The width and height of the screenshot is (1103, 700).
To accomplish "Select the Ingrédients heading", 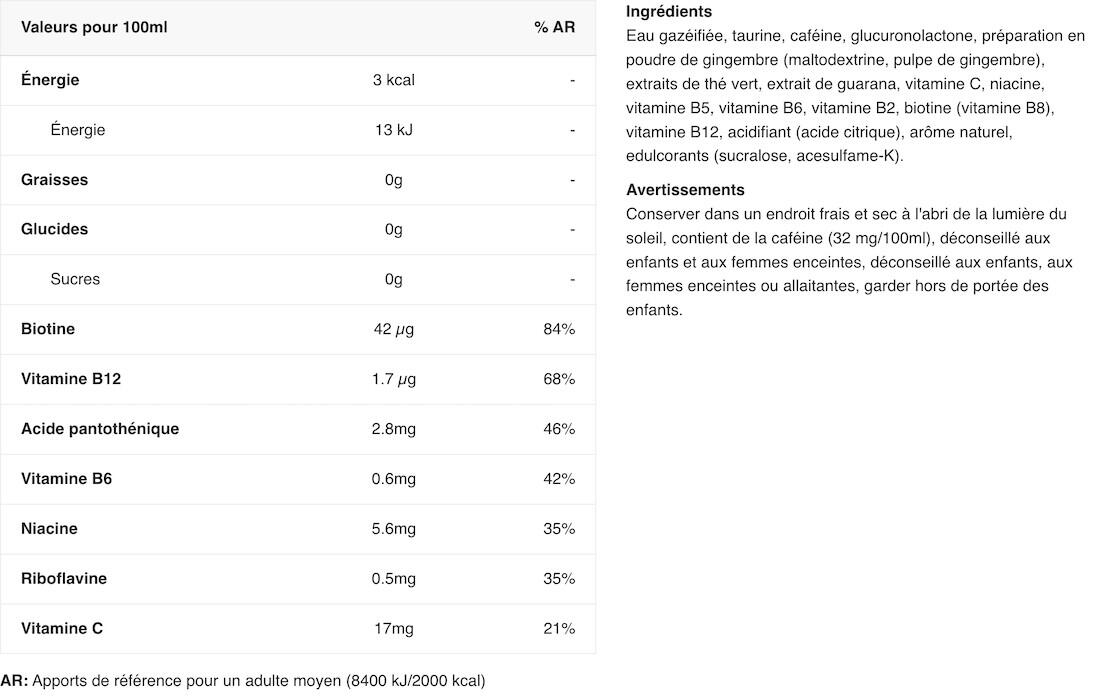I will click(669, 11).
